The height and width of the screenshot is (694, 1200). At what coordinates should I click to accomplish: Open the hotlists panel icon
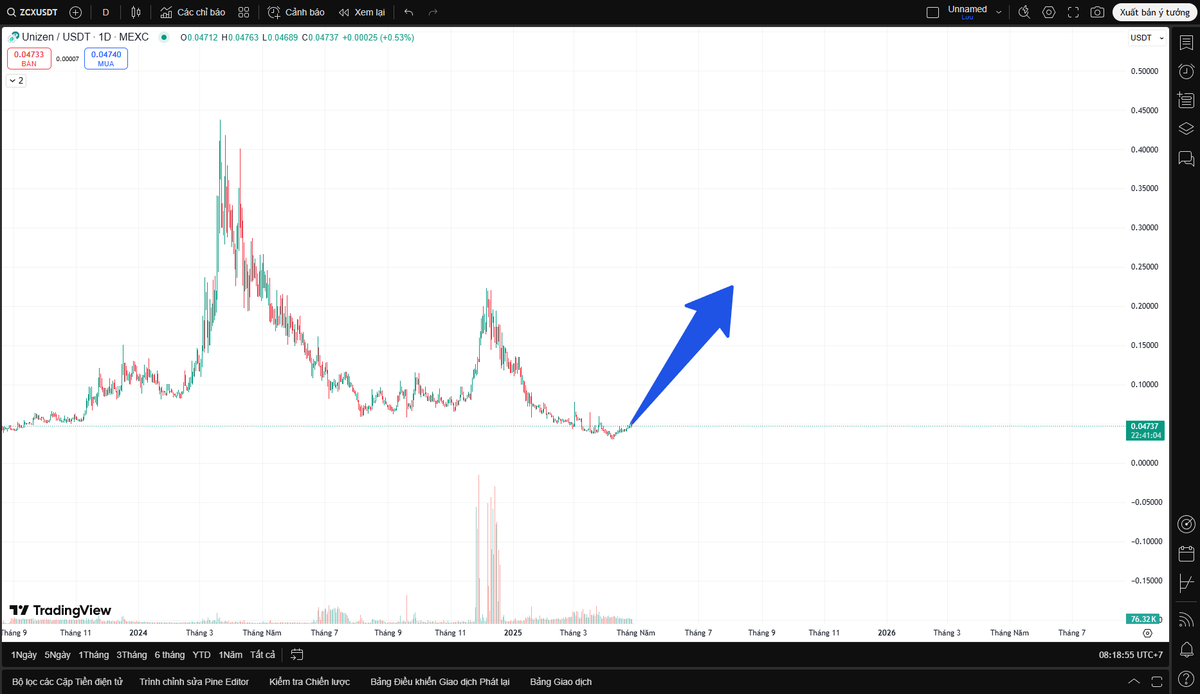click(x=1186, y=100)
